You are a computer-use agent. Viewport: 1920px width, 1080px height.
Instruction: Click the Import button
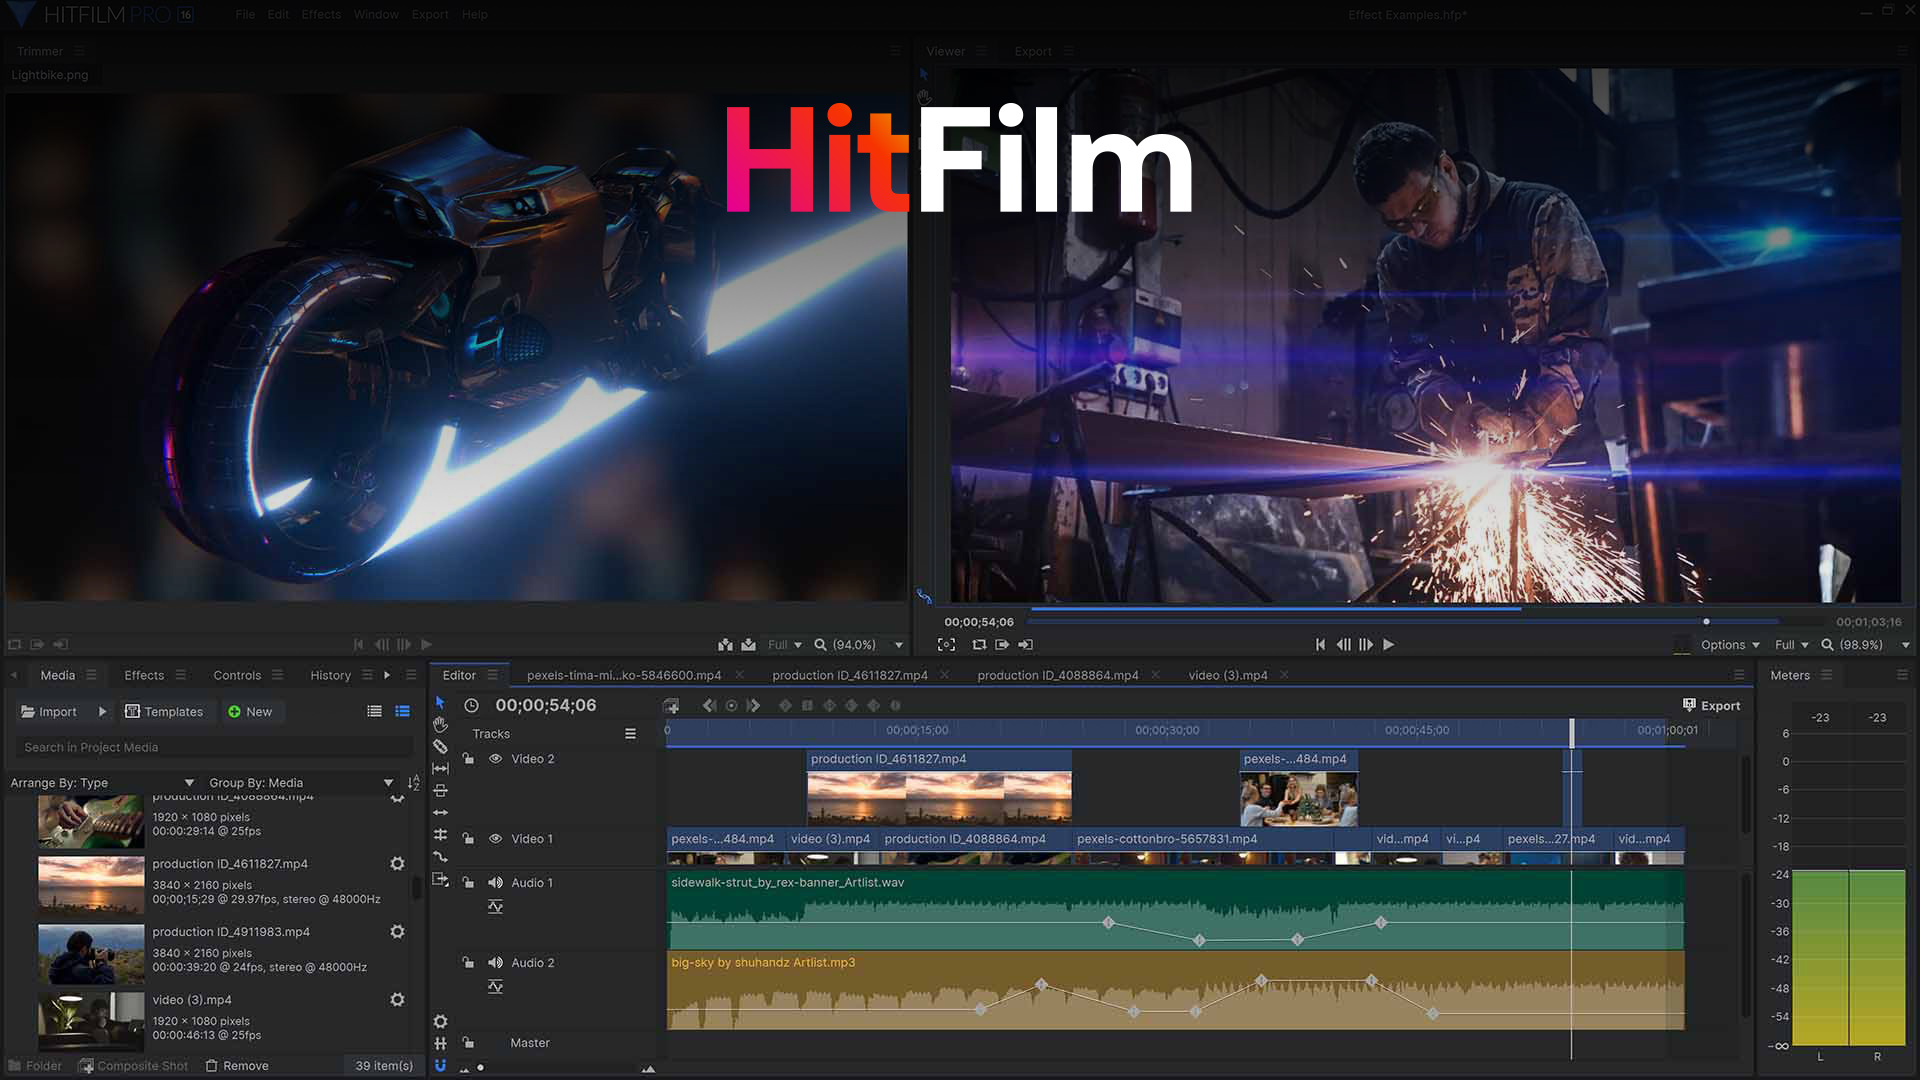(x=49, y=711)
